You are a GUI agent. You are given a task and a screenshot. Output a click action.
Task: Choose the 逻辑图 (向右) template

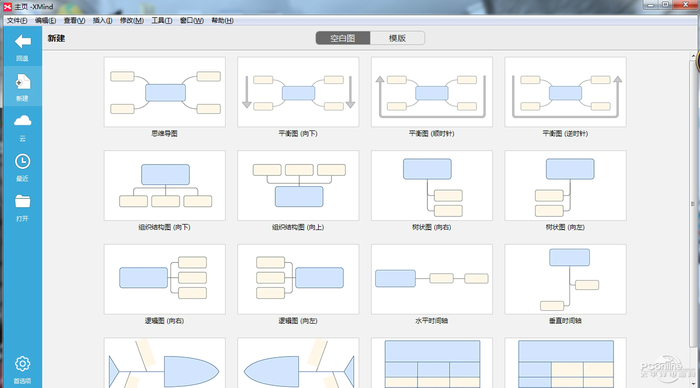pyautogui.click(x=165, y=279)
